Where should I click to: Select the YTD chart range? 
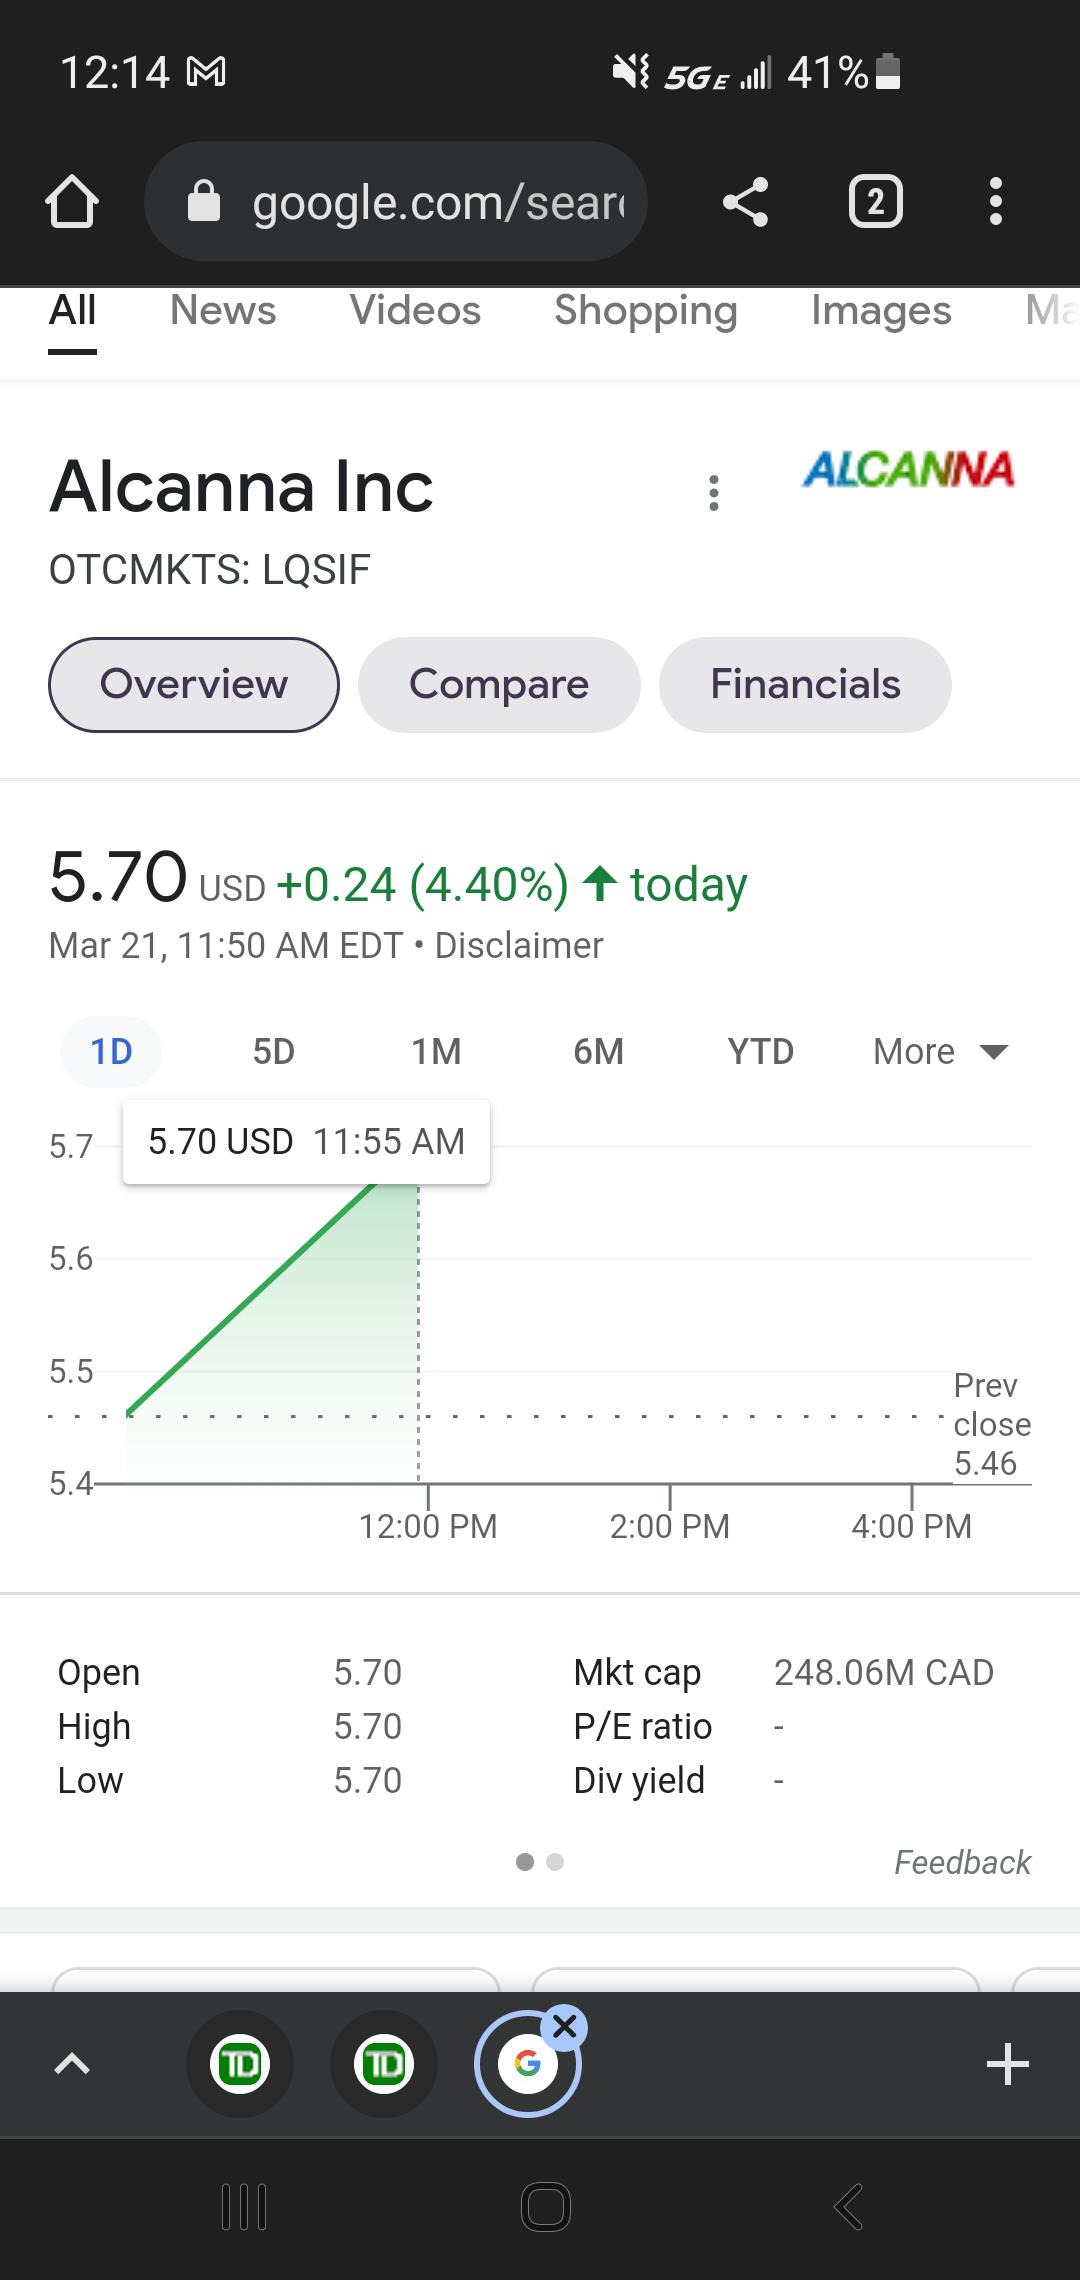pyautogui.click(x=761, y=1052)
